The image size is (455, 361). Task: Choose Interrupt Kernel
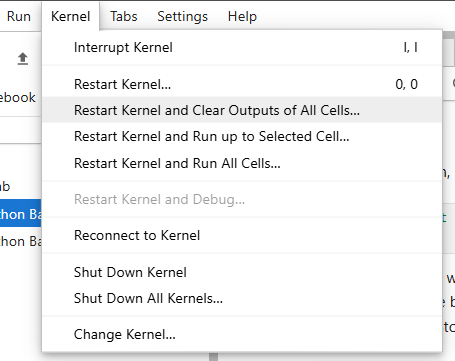tap(242, 48)
